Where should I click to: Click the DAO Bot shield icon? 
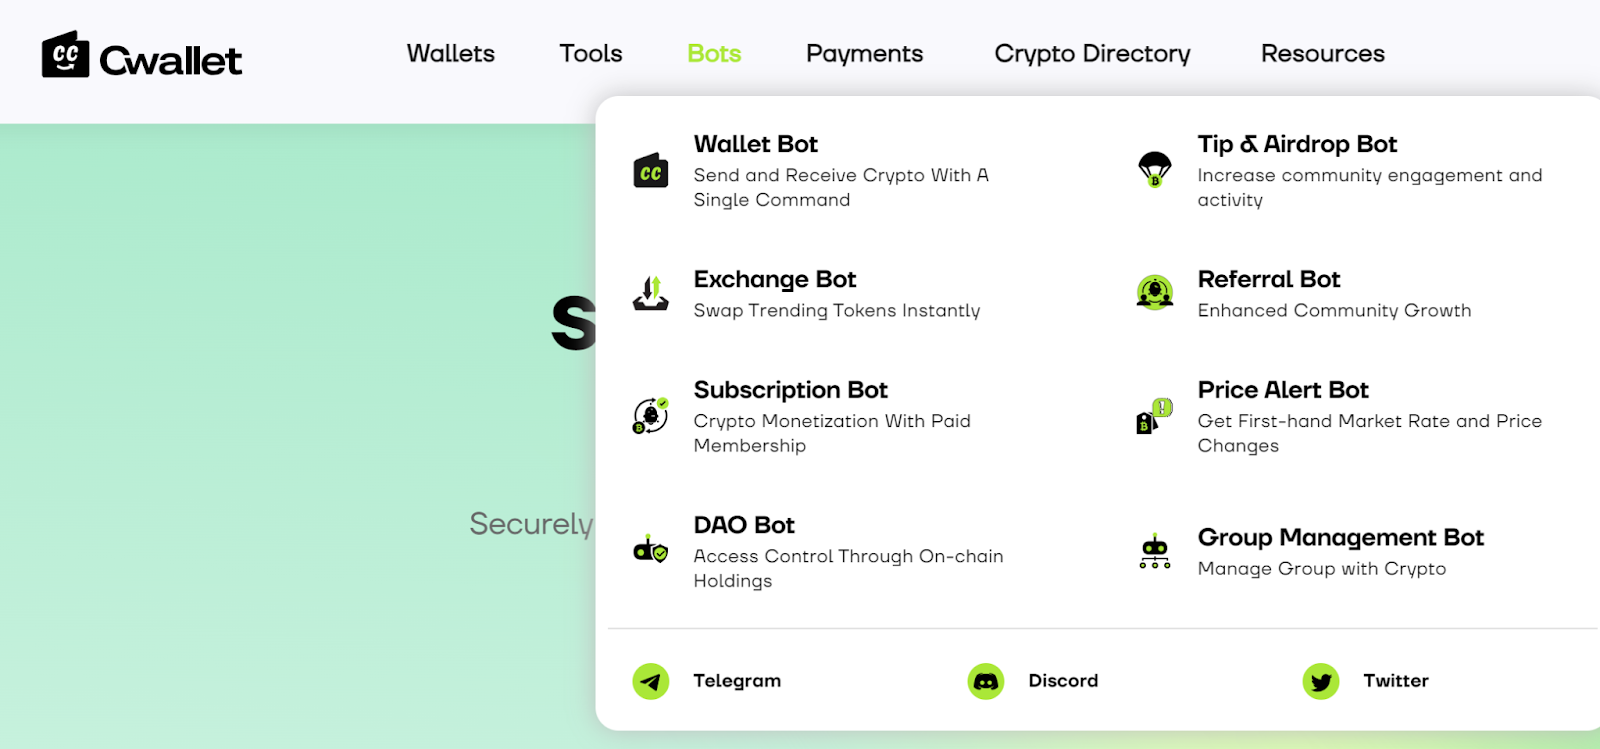(x=651, y=549)
